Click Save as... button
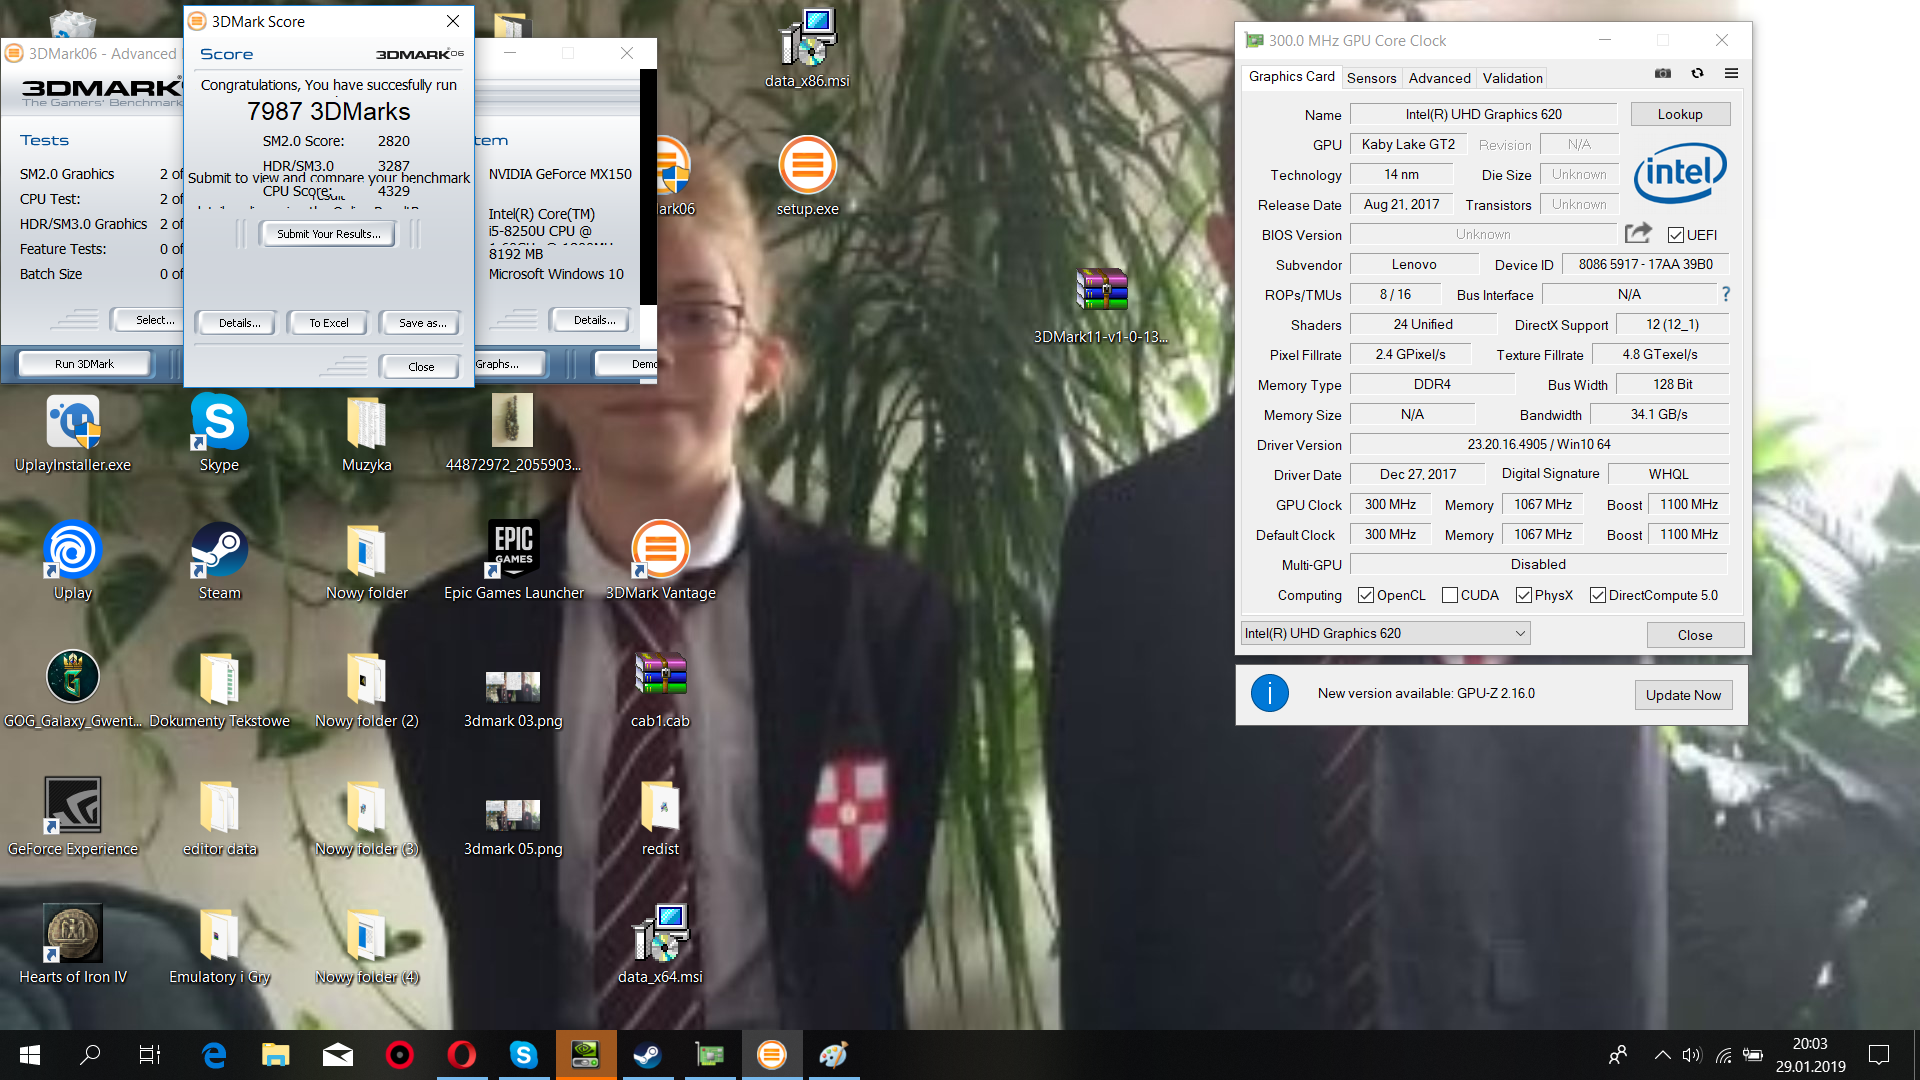 [x=422, y=323]
